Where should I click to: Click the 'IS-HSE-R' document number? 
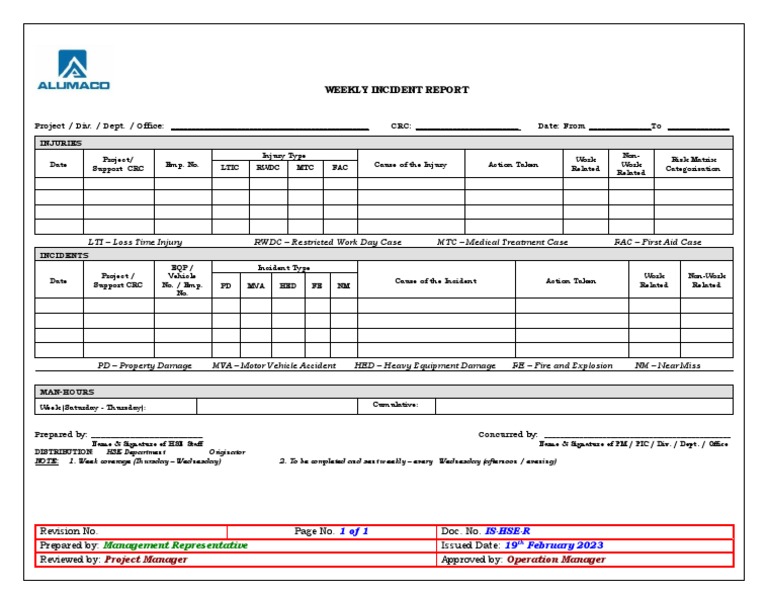507,531
